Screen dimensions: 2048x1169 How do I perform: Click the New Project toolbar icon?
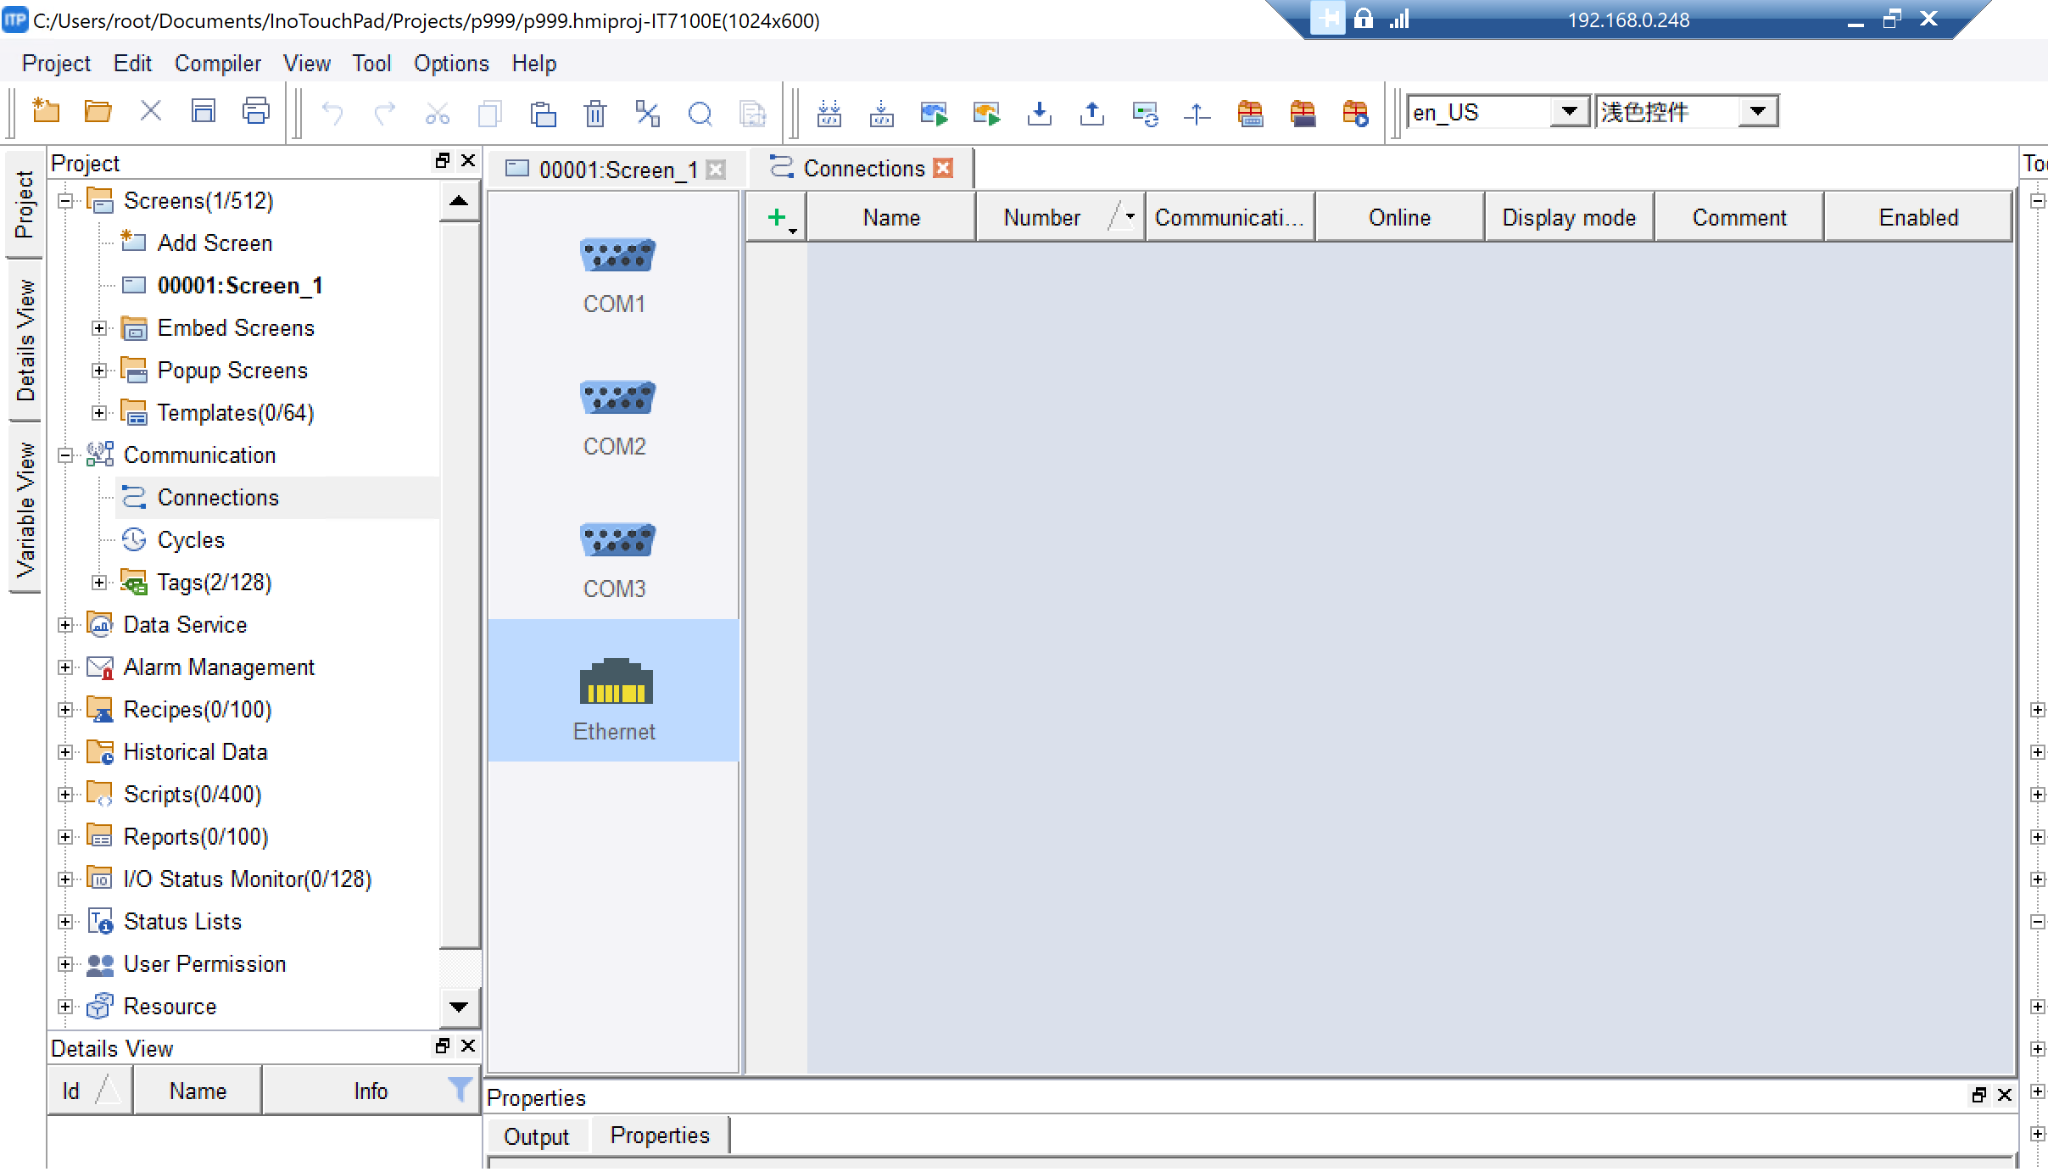coord(46,111)
